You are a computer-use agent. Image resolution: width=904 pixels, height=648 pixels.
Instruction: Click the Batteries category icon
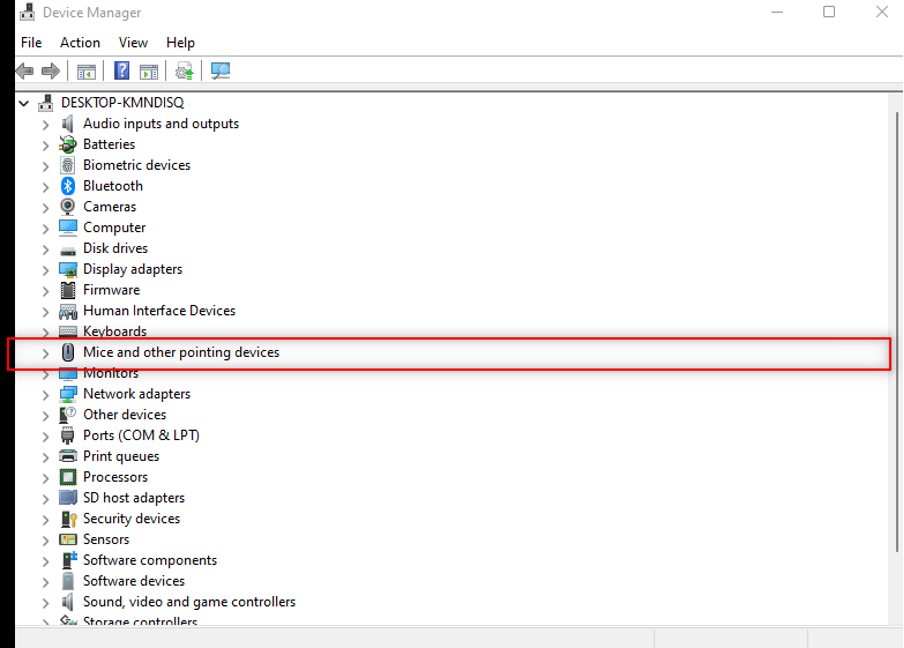(68, 144)
